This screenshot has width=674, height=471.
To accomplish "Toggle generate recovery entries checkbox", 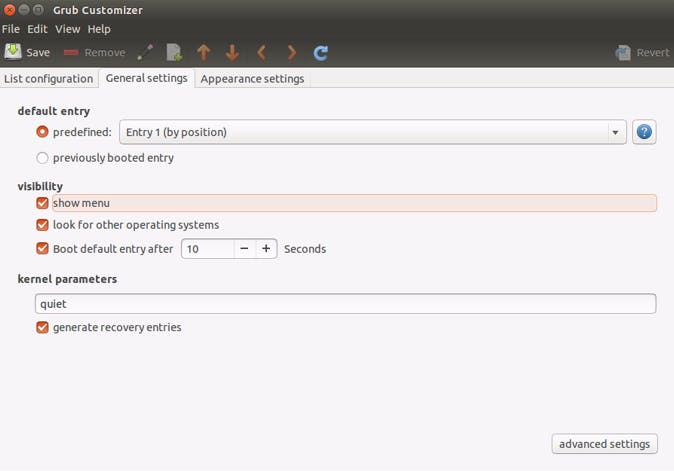I will click(42, 327).
